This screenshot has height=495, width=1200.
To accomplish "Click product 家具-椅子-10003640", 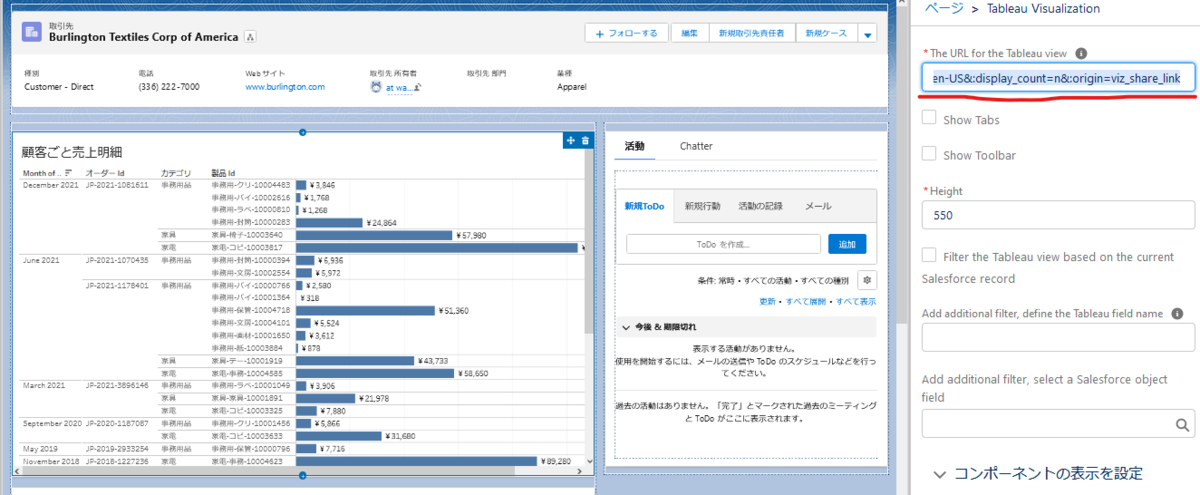I will [247, 235].
